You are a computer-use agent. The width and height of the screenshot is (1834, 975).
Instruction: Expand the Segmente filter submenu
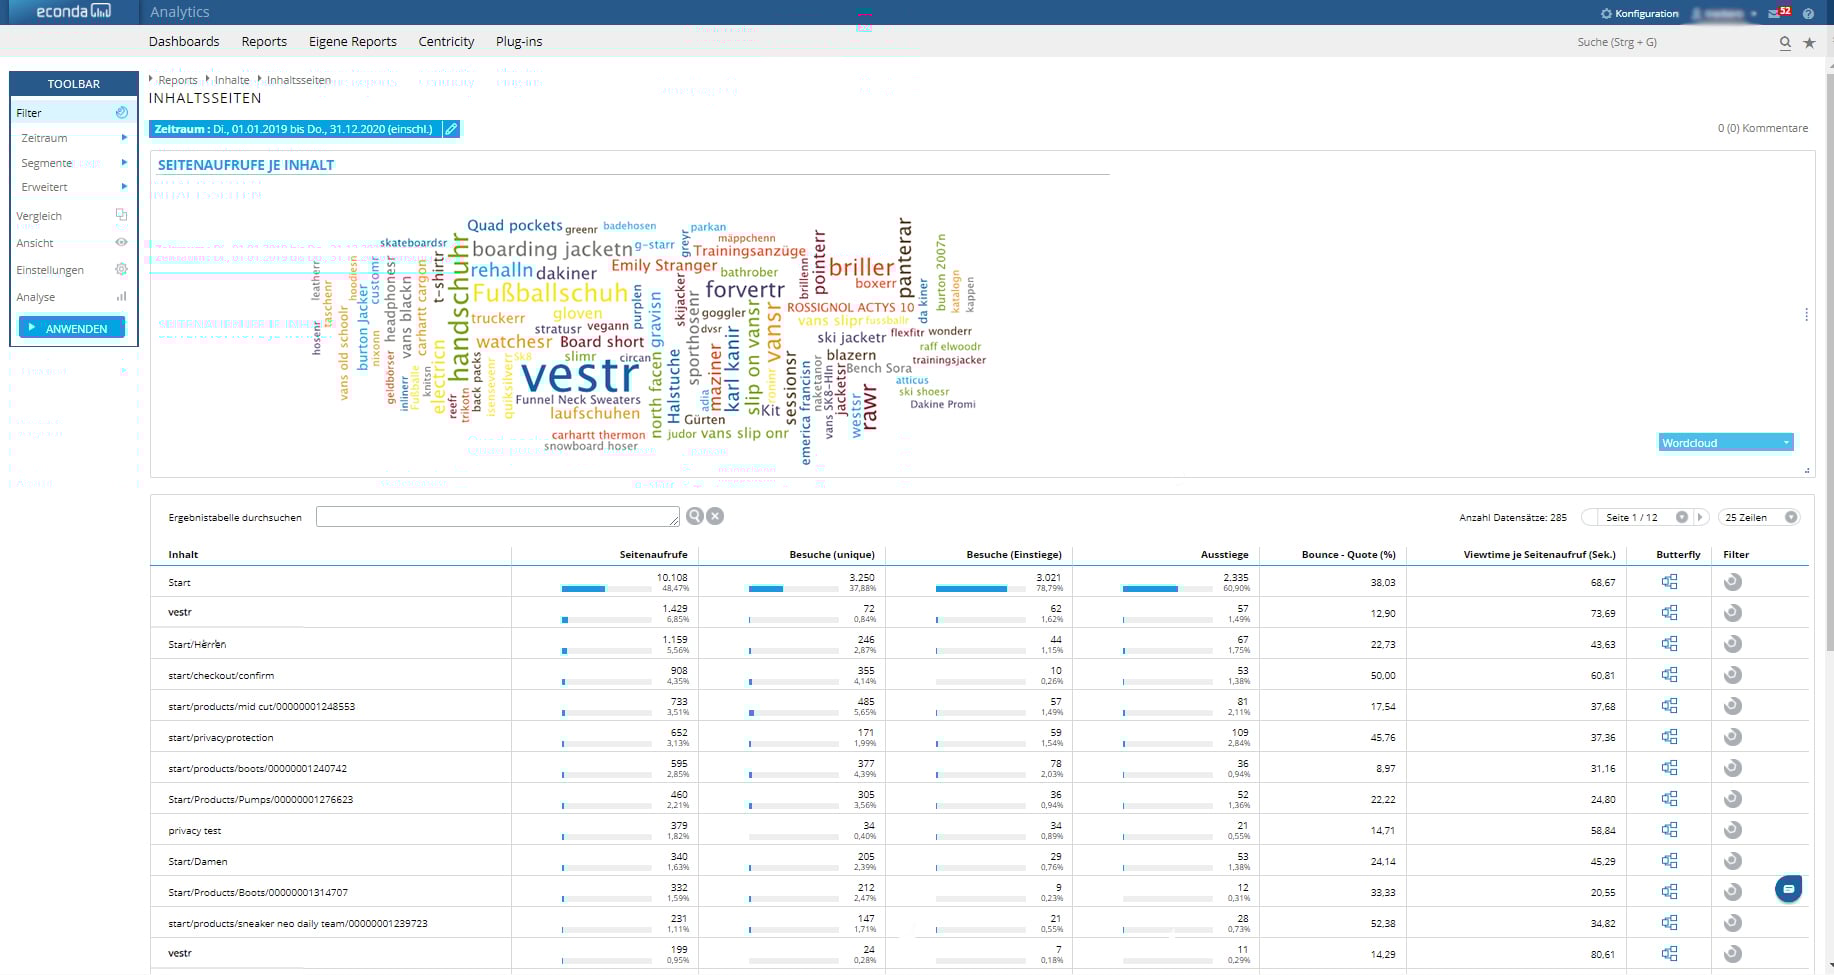point(124,163)
